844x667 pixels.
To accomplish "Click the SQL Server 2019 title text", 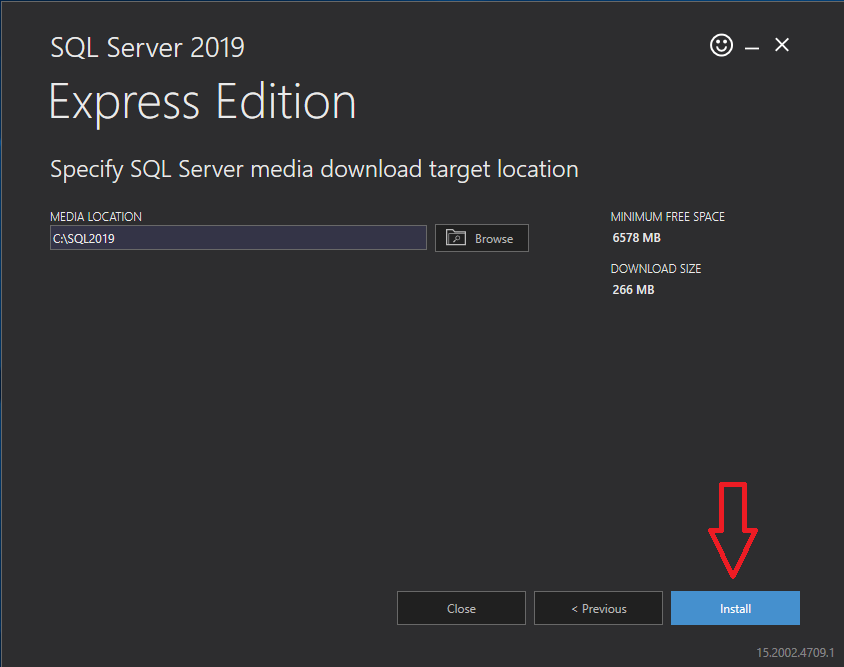I will tap(147, 47).
